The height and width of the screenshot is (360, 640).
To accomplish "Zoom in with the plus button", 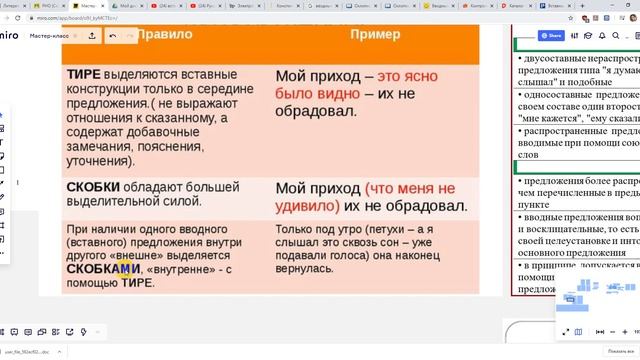I will (x=624, y=332).
